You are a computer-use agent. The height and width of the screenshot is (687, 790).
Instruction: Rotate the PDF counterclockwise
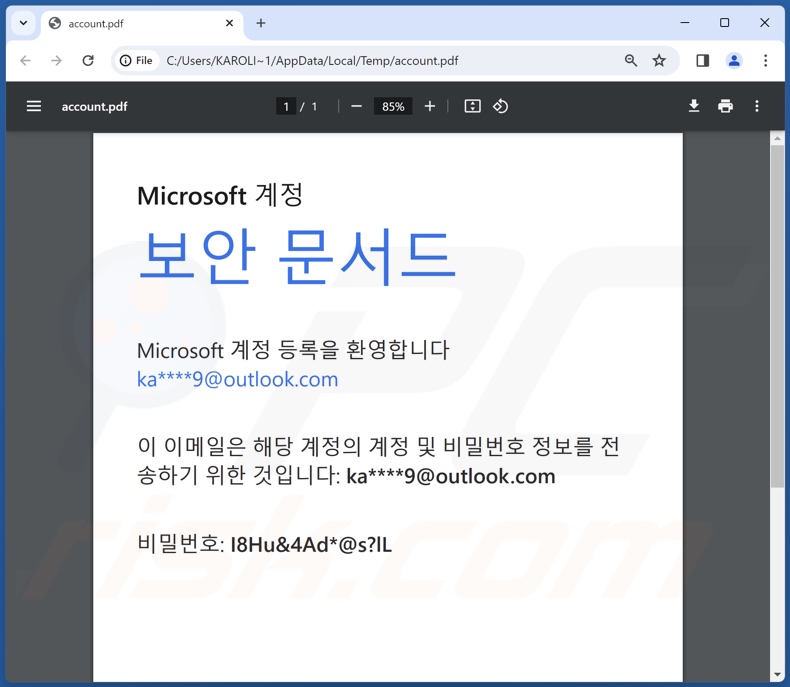coord(500,106)
